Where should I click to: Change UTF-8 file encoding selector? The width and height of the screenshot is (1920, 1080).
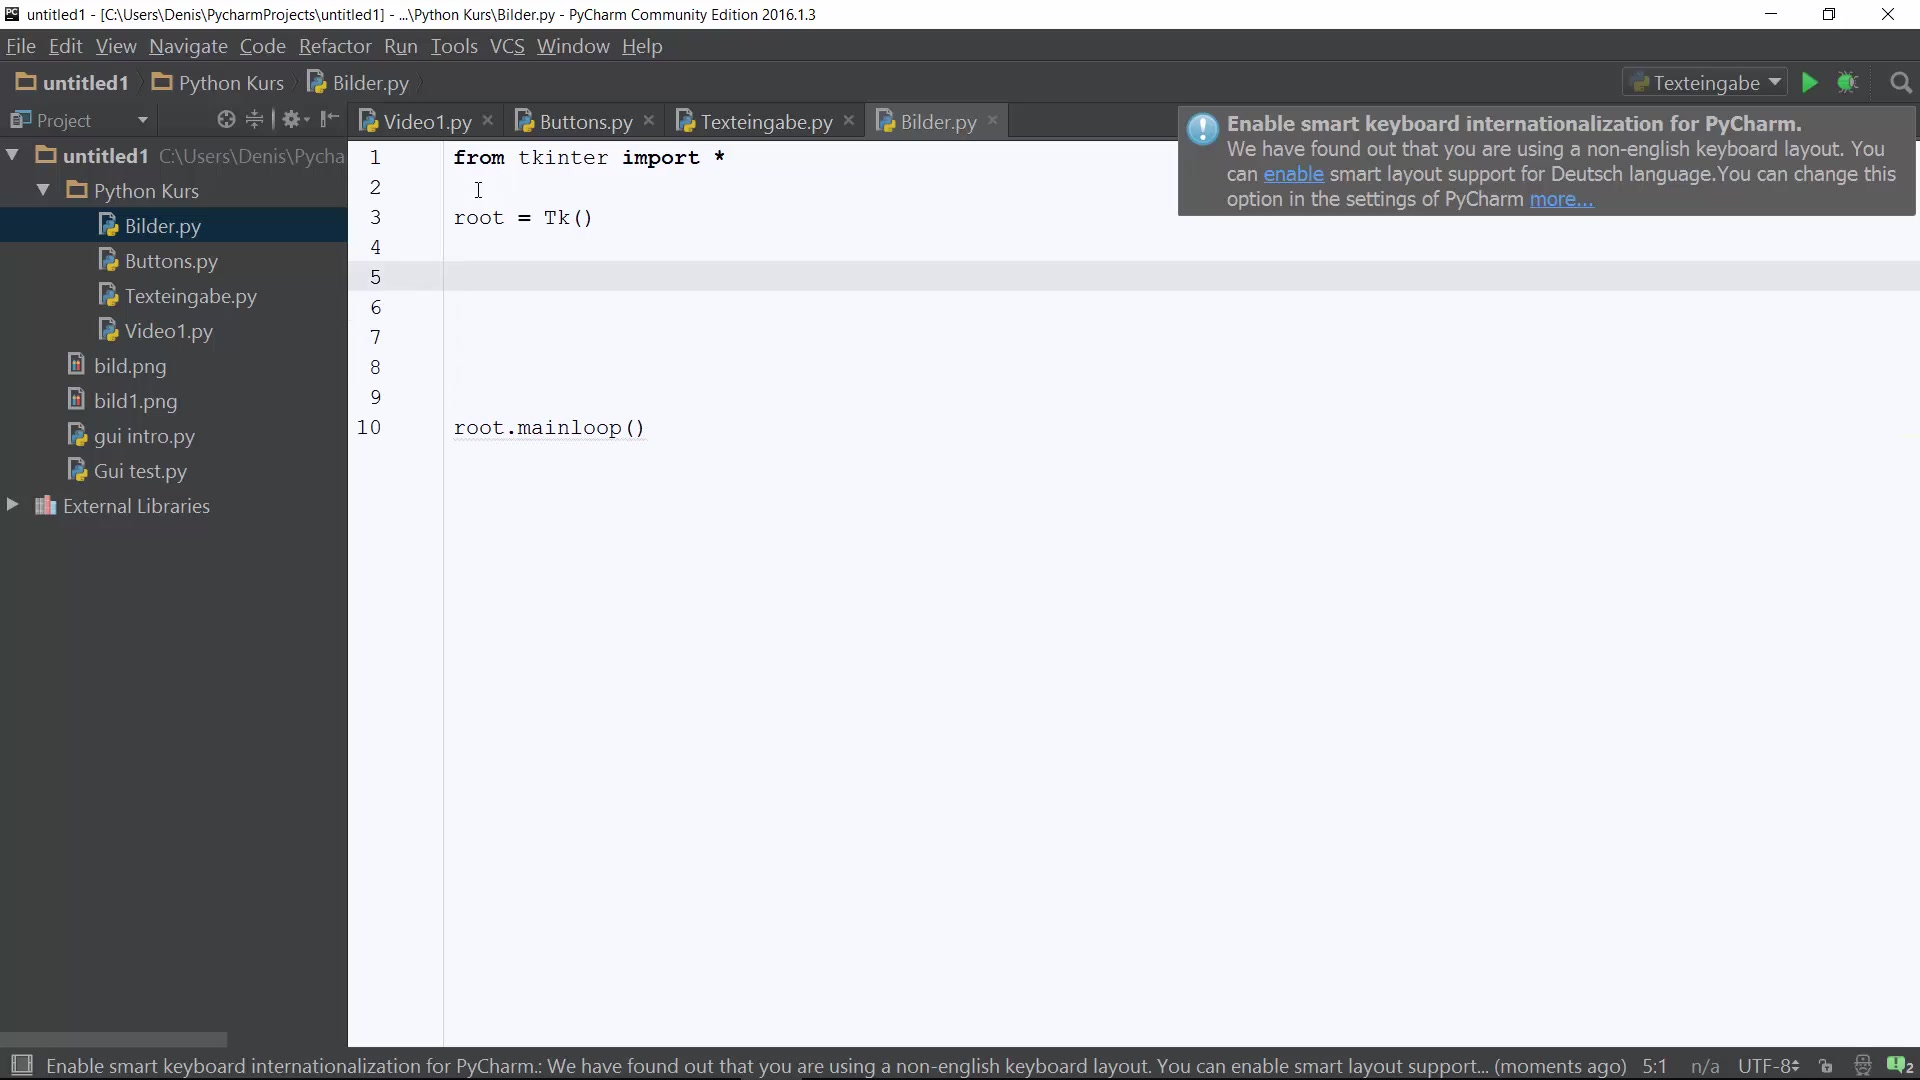(x=1768, y=1066)
